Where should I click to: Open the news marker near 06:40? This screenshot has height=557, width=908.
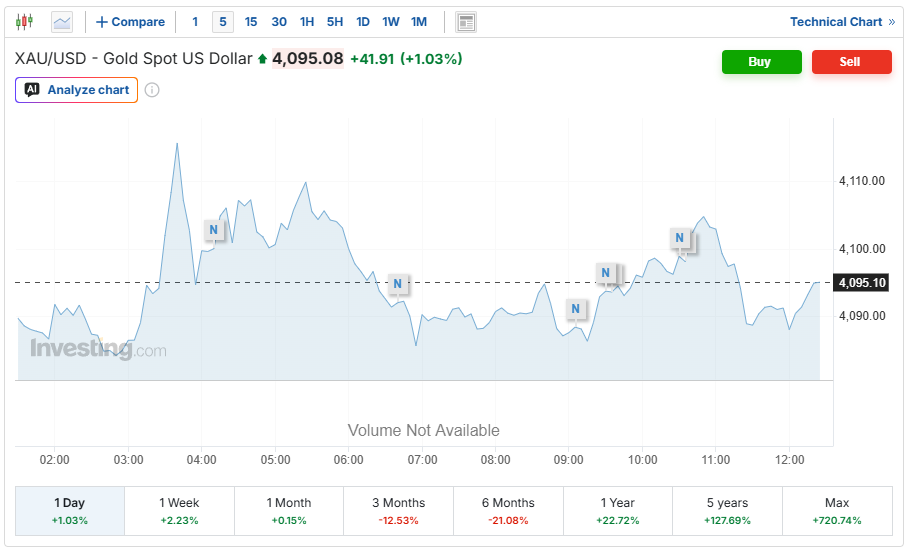click(x=397, y=283)
